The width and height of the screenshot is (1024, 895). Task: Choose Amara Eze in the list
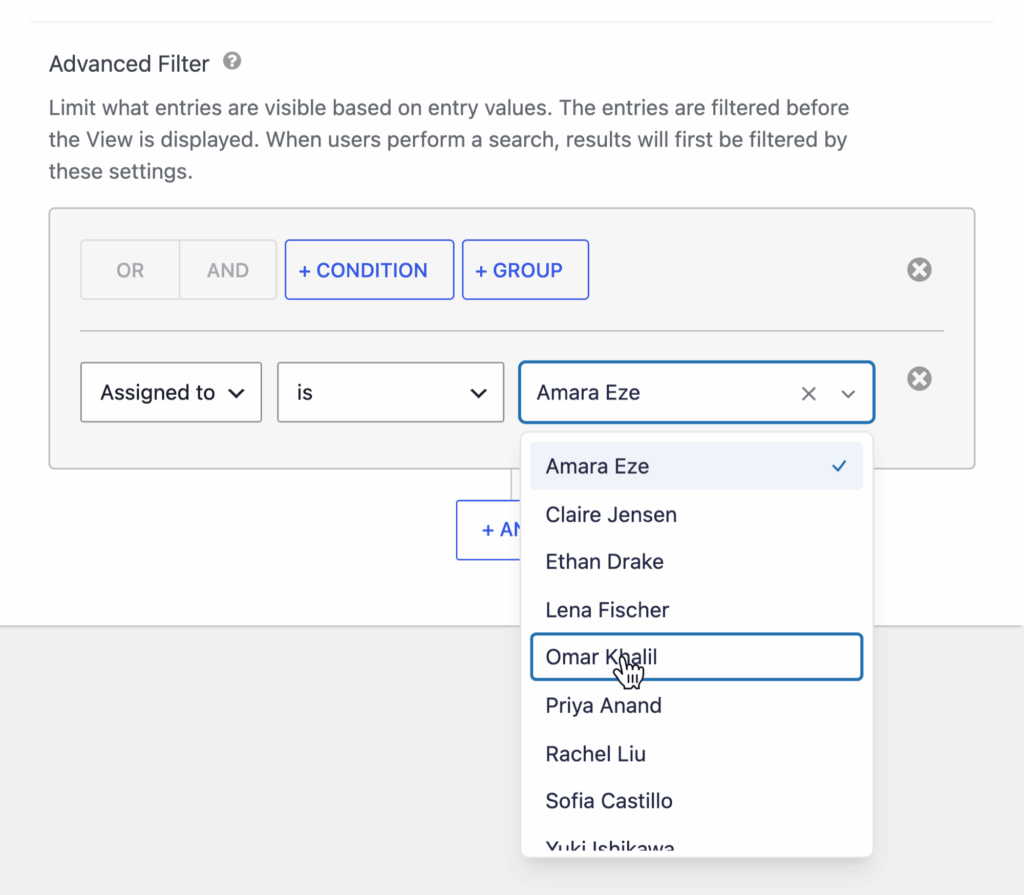click(697, 466)
